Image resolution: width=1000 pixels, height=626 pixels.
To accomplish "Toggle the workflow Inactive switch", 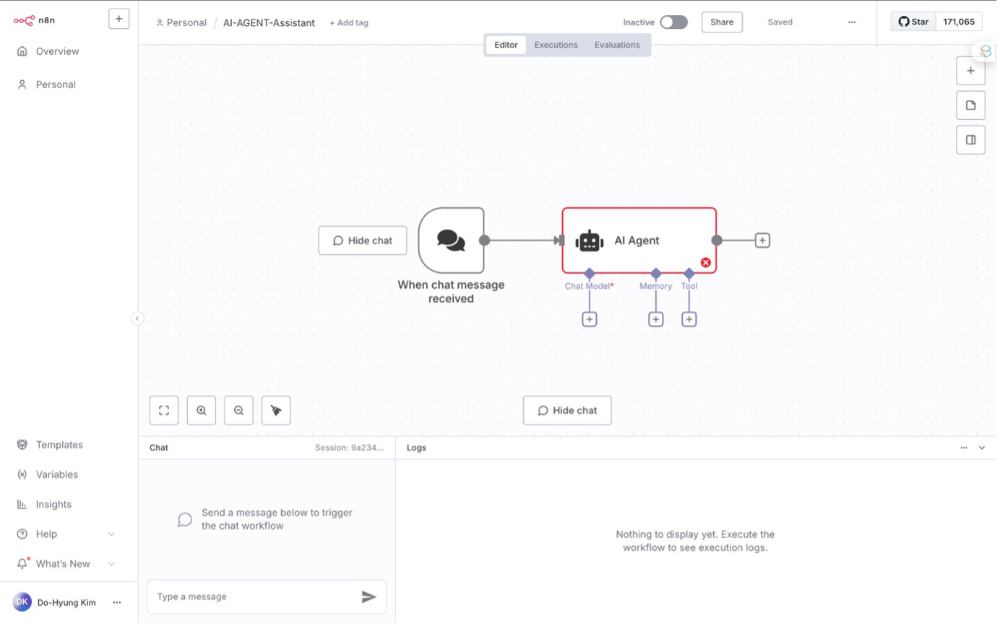I will point(673,22).
